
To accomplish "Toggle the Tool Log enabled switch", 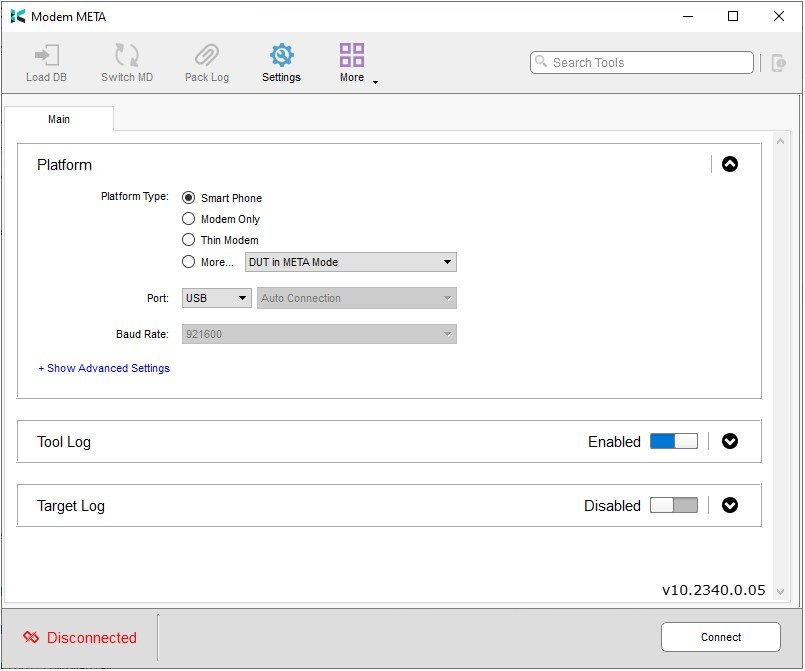I will [674, 441].
